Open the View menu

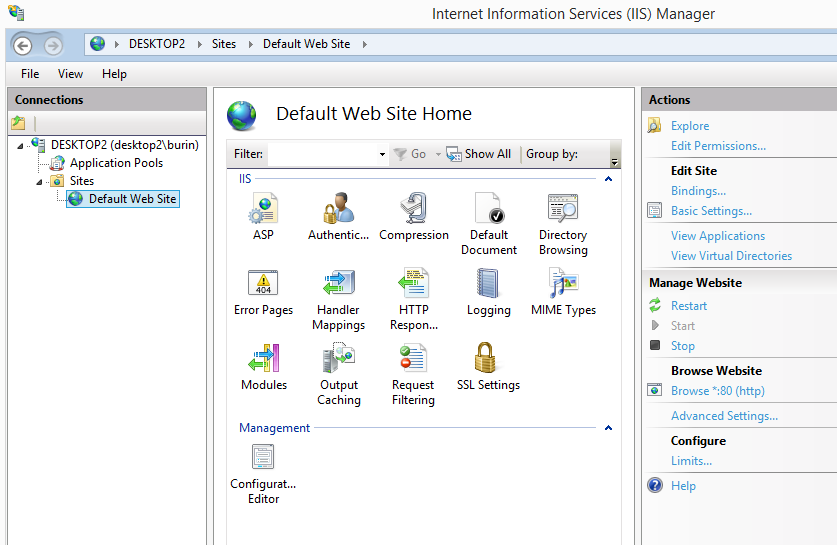tap(70, 74)
